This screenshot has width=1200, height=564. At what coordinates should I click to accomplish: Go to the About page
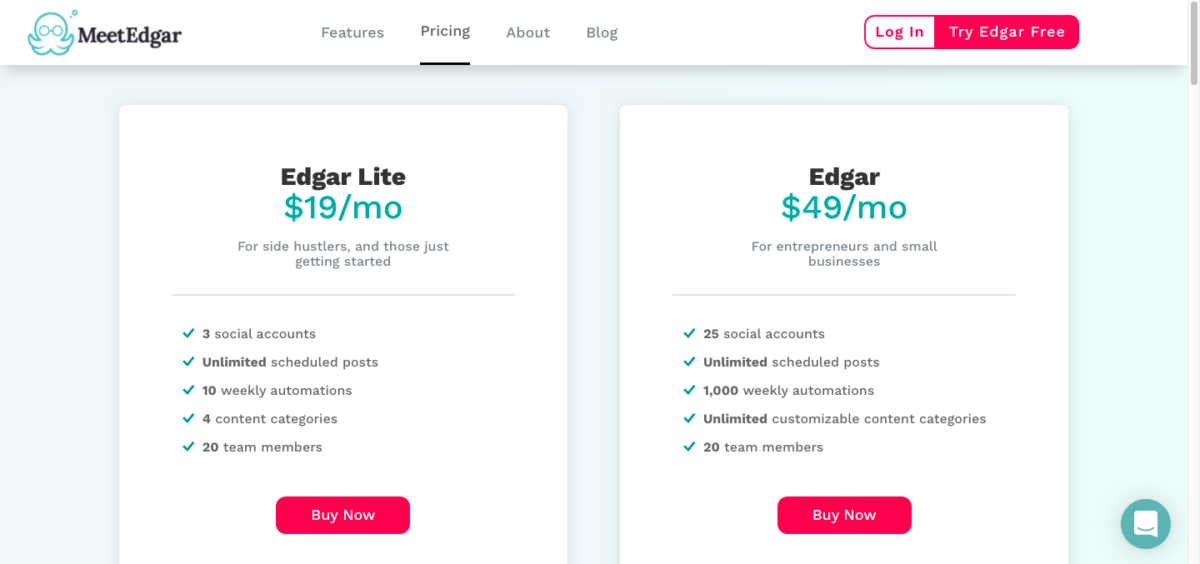coord(528,32)
